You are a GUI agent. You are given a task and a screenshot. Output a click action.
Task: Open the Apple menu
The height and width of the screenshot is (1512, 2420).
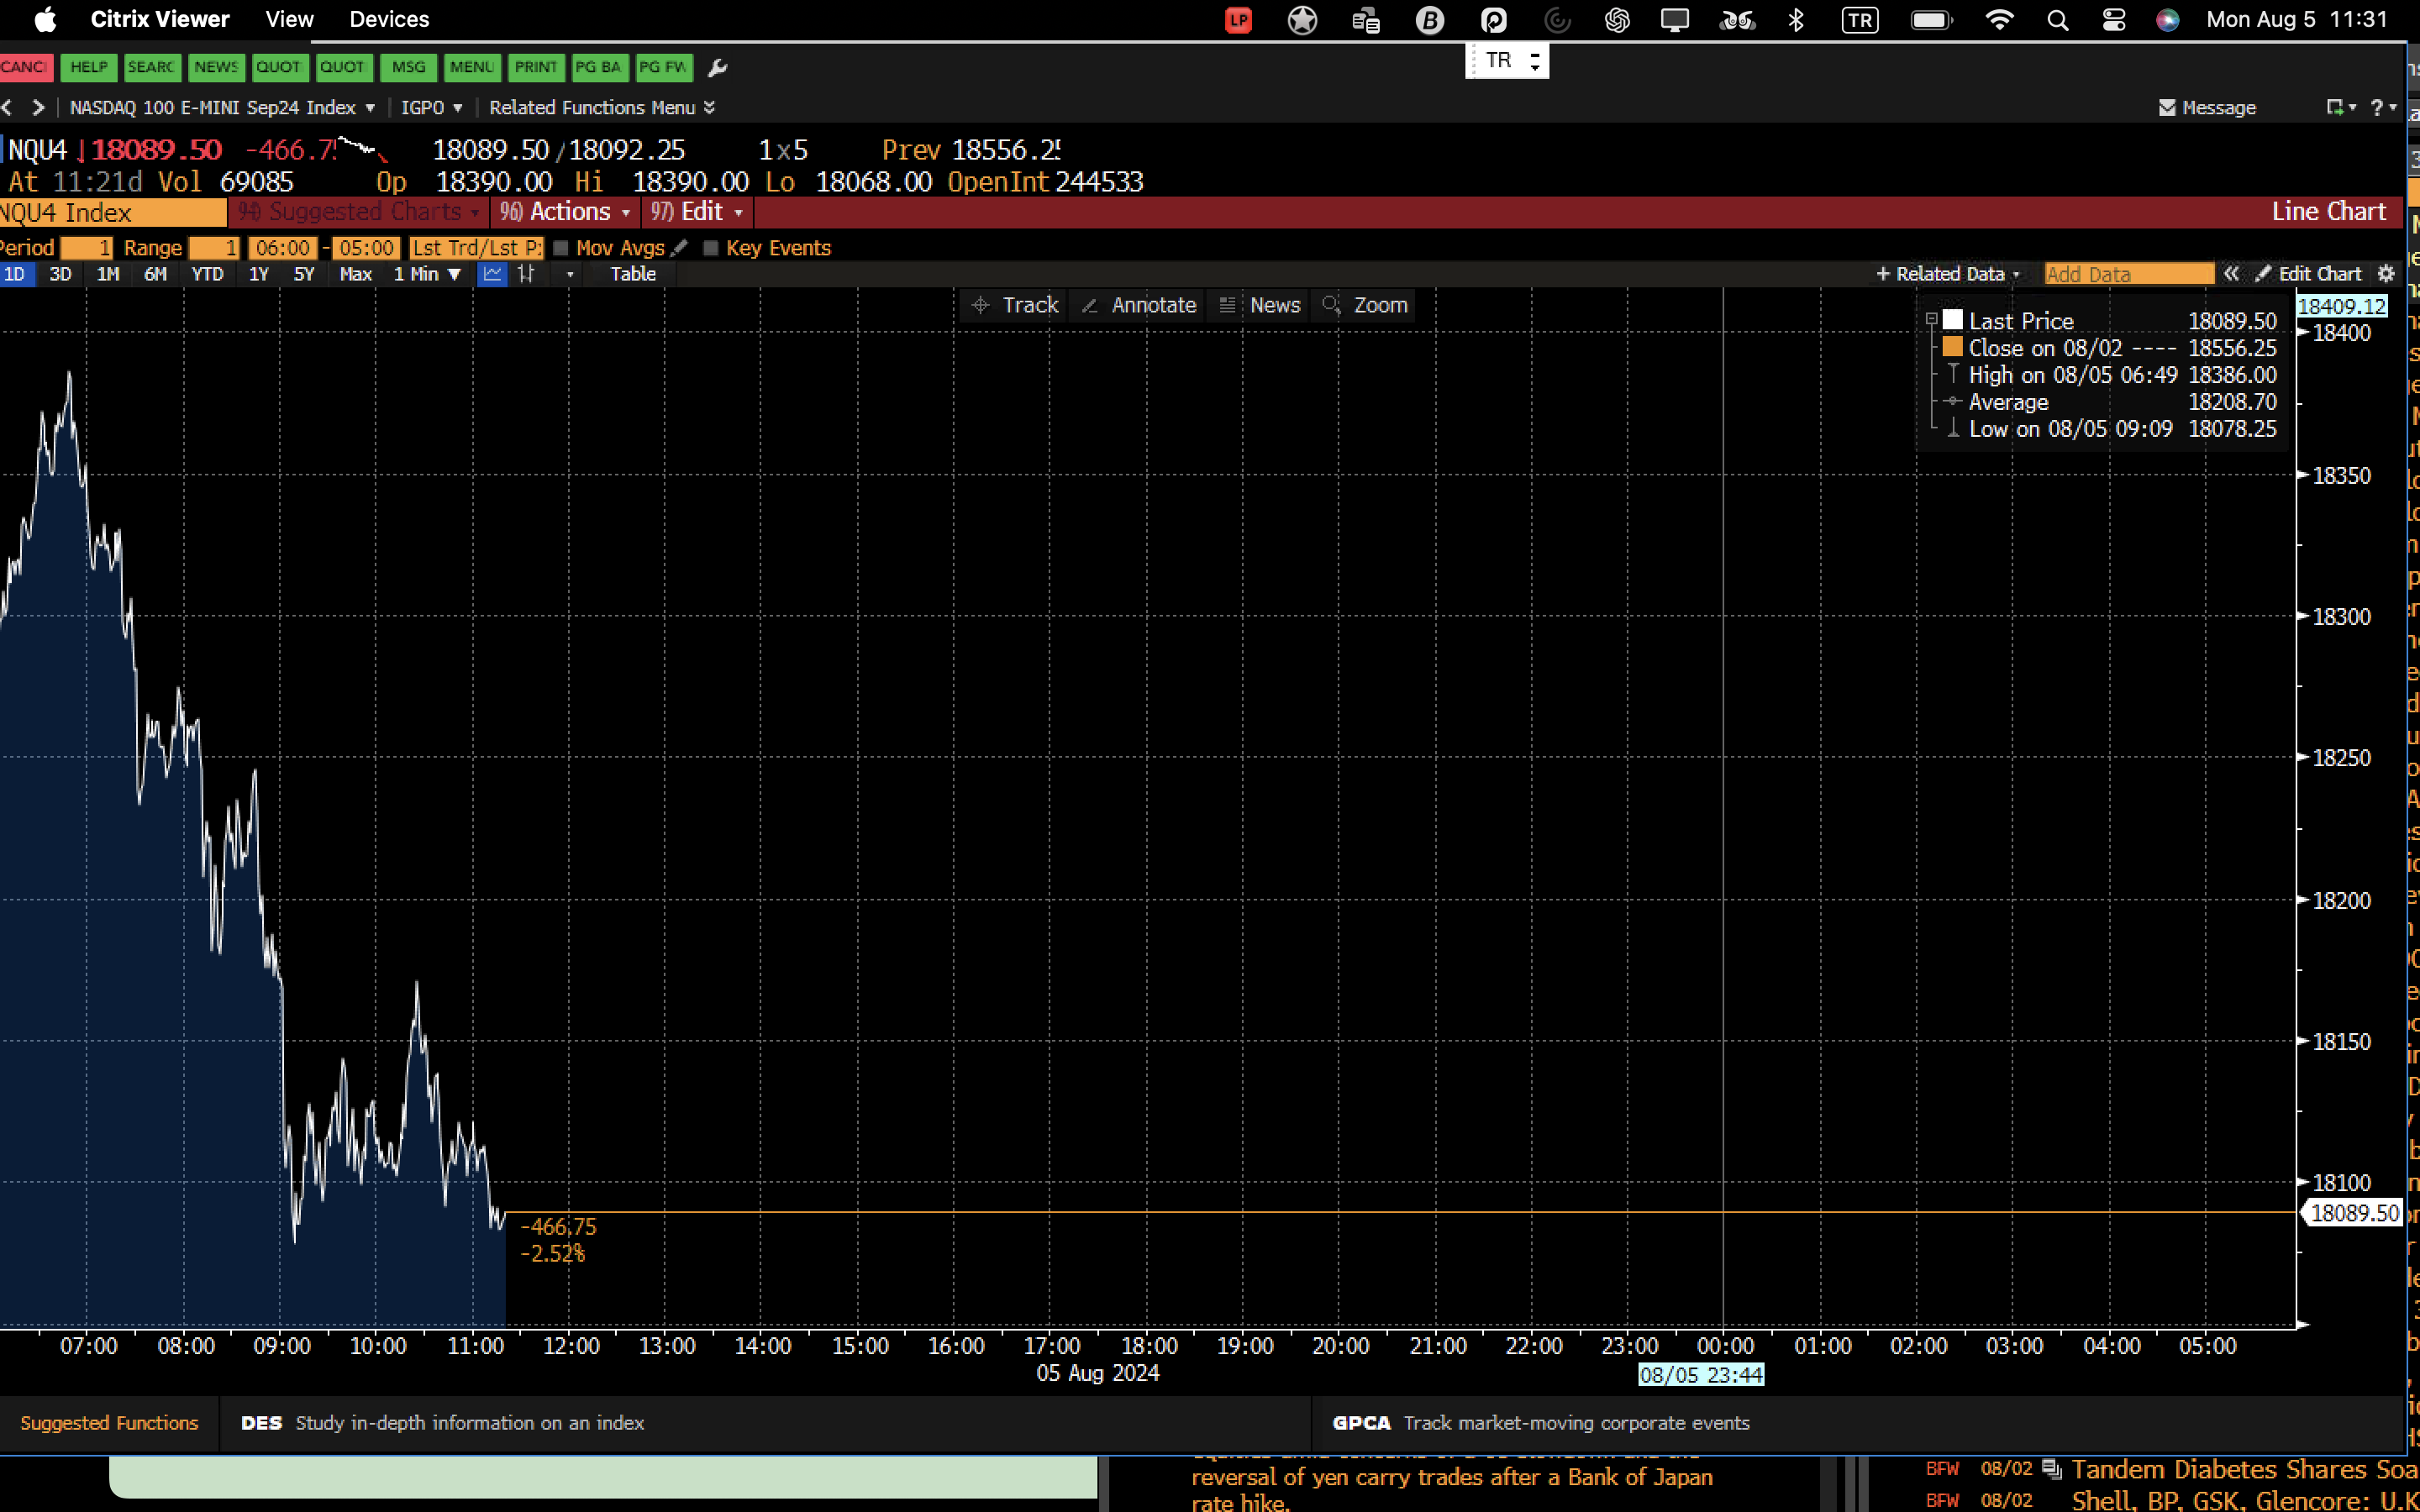pos(46,19)
